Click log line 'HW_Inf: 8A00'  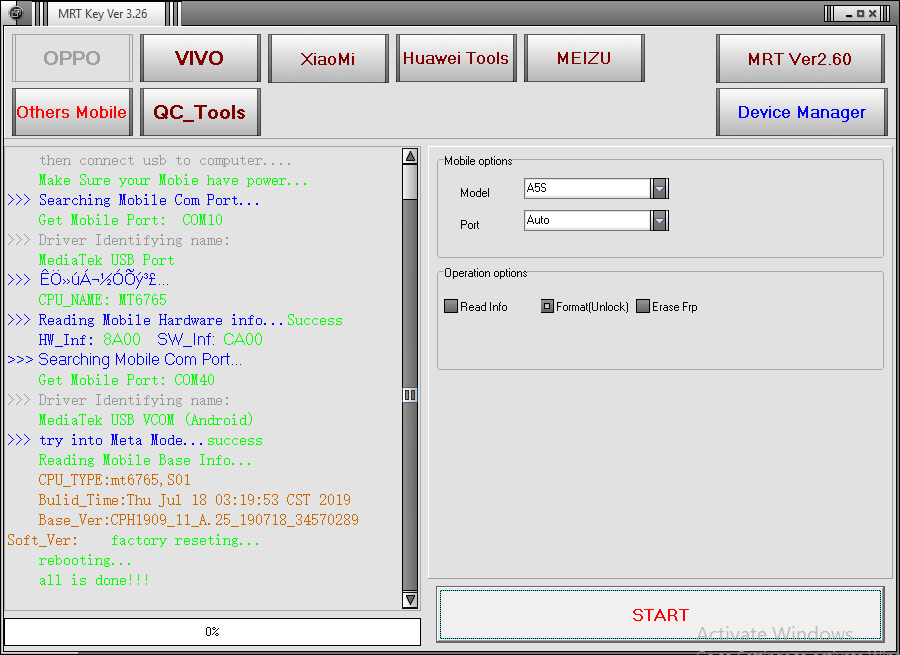point(90,340)
